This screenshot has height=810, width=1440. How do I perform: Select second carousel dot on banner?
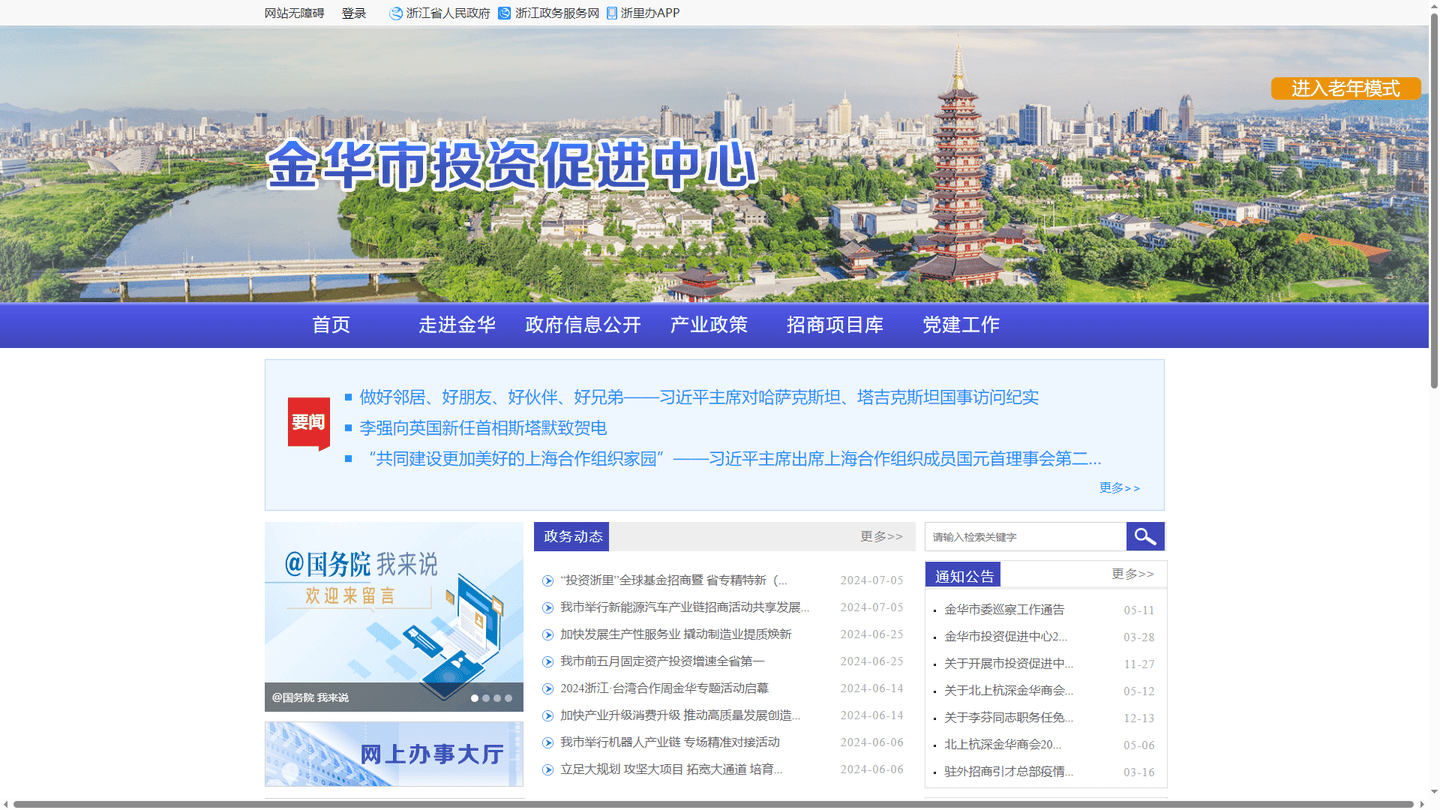click(486, 698)
